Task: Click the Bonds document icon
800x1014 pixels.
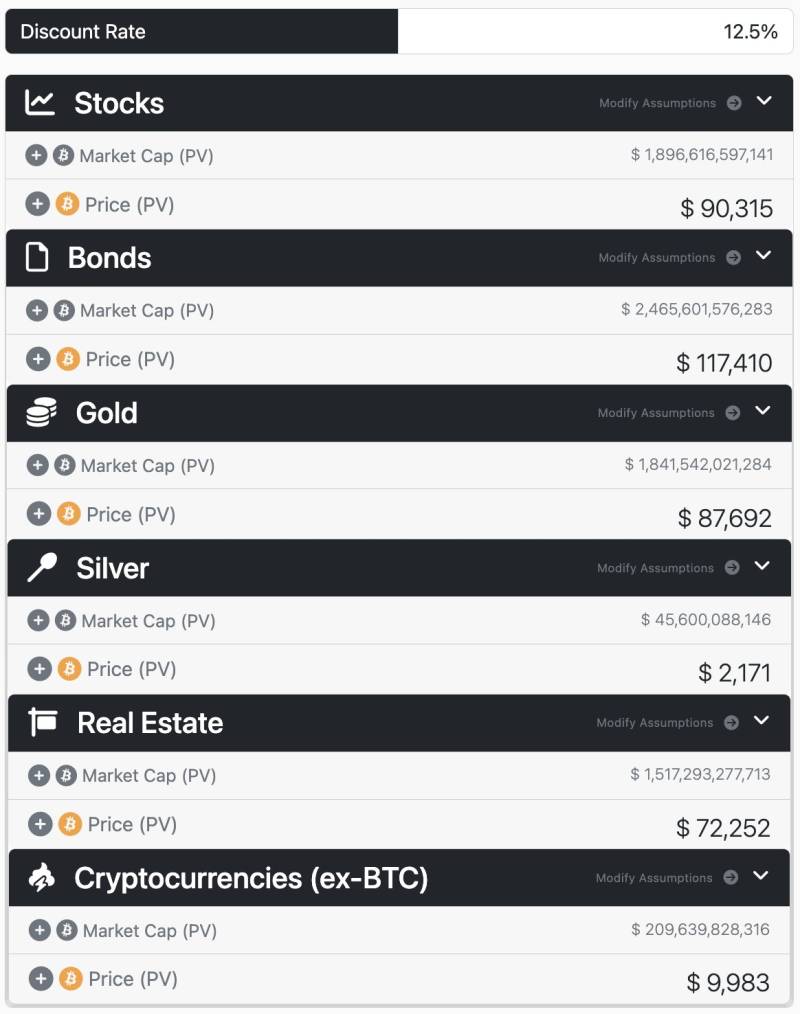Action: (x=37, y=258)
